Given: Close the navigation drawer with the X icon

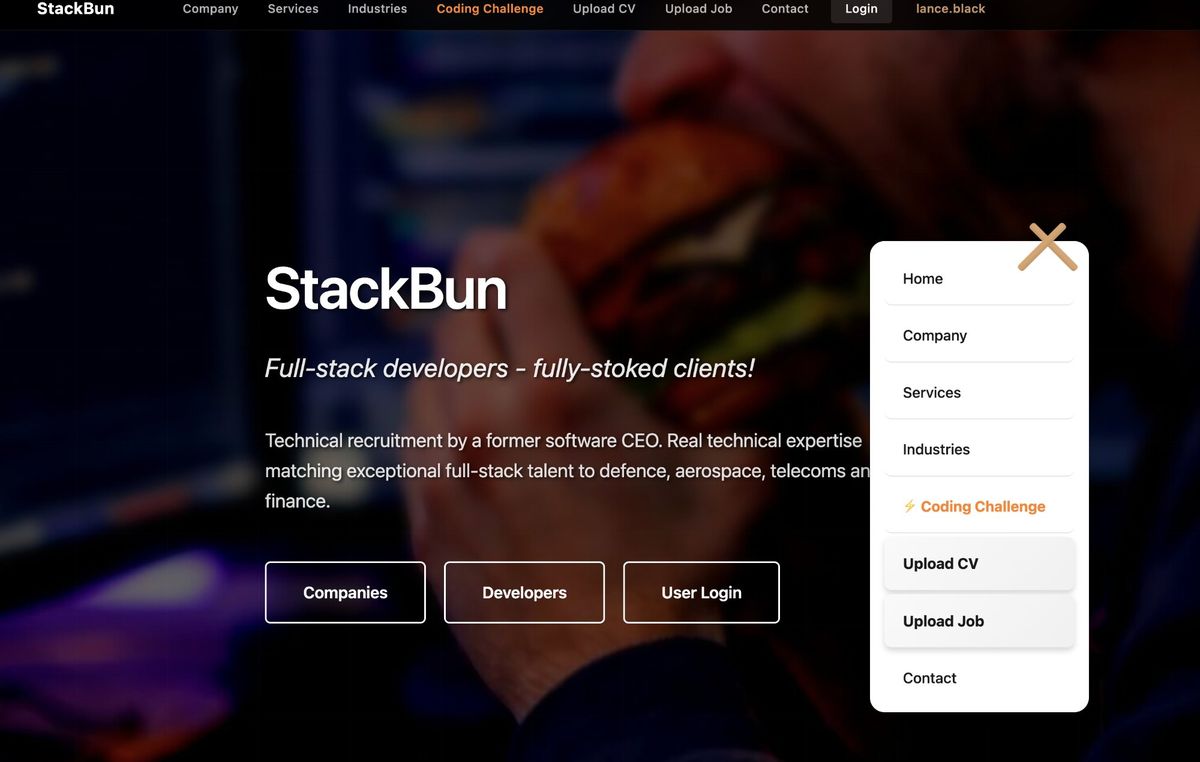Looking at the screenshot, I should (1048, 245).
